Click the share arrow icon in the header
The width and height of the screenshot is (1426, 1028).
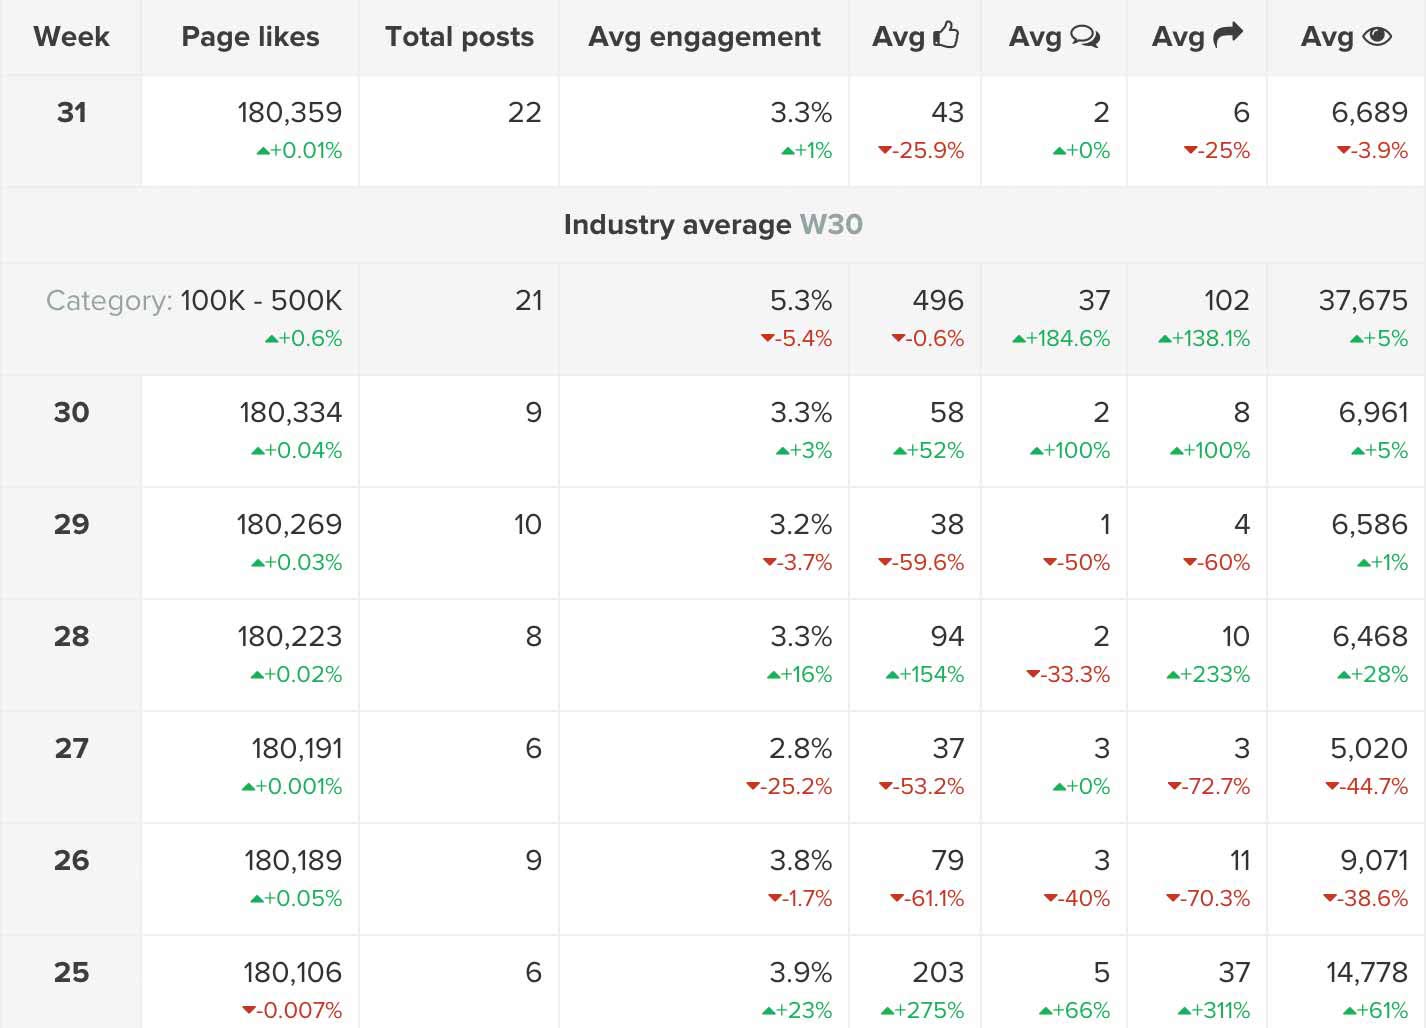point(1227,36)
